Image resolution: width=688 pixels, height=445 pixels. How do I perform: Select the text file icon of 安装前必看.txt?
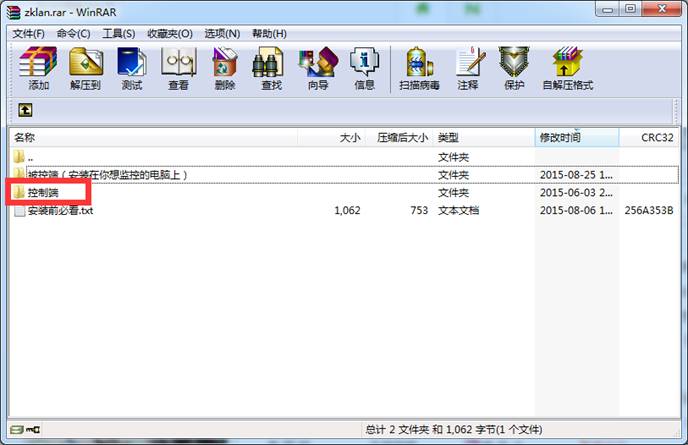19,211
